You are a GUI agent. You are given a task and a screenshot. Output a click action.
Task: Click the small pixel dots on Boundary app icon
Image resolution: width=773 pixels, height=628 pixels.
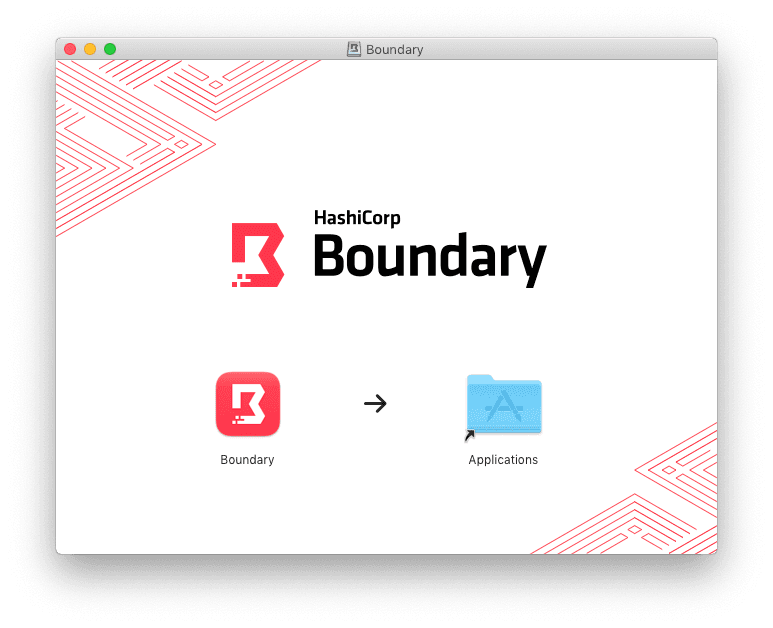(x=235, y=419)
